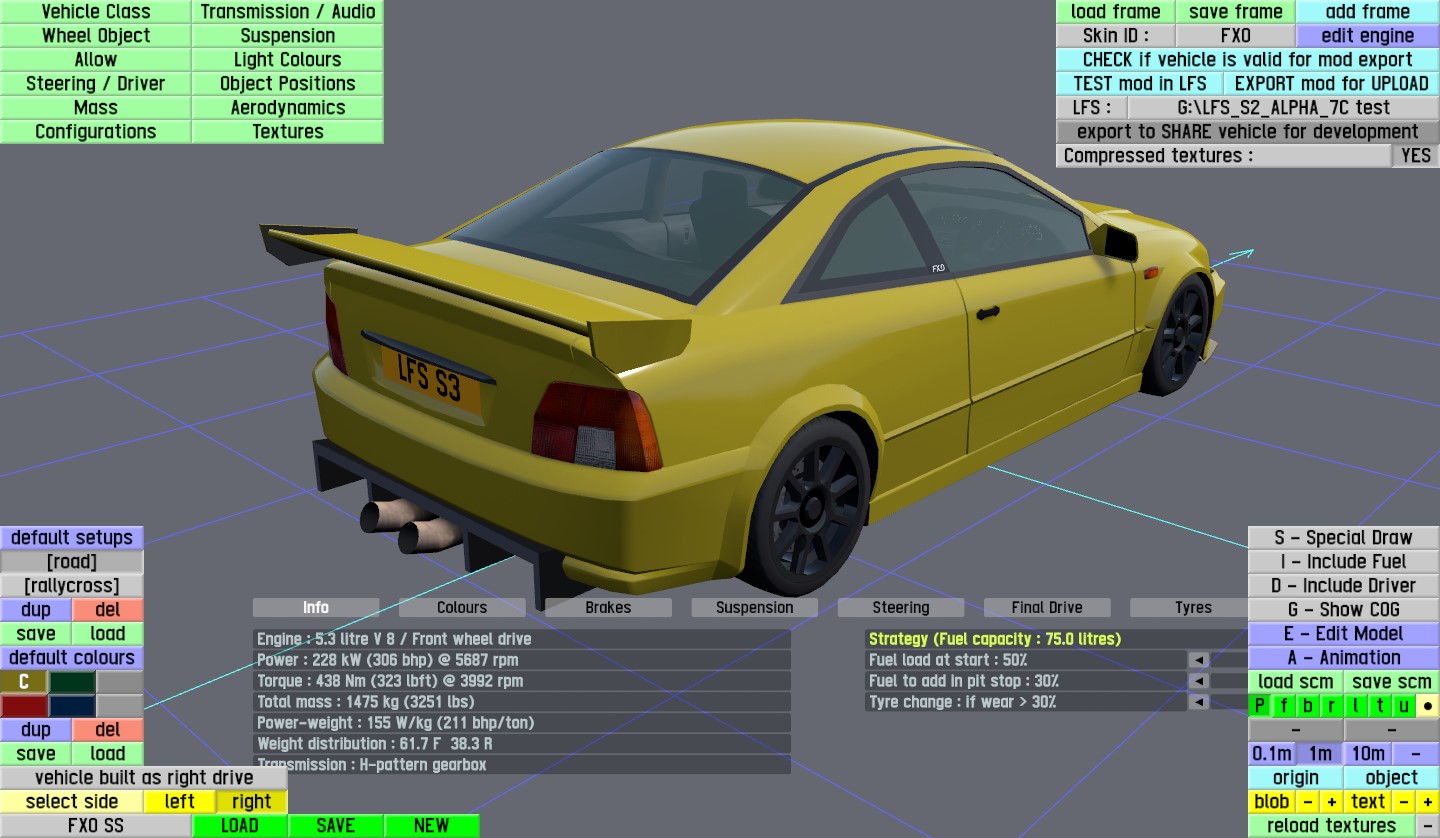Click the arrow beside Fuel load at start

[1198, 660]
